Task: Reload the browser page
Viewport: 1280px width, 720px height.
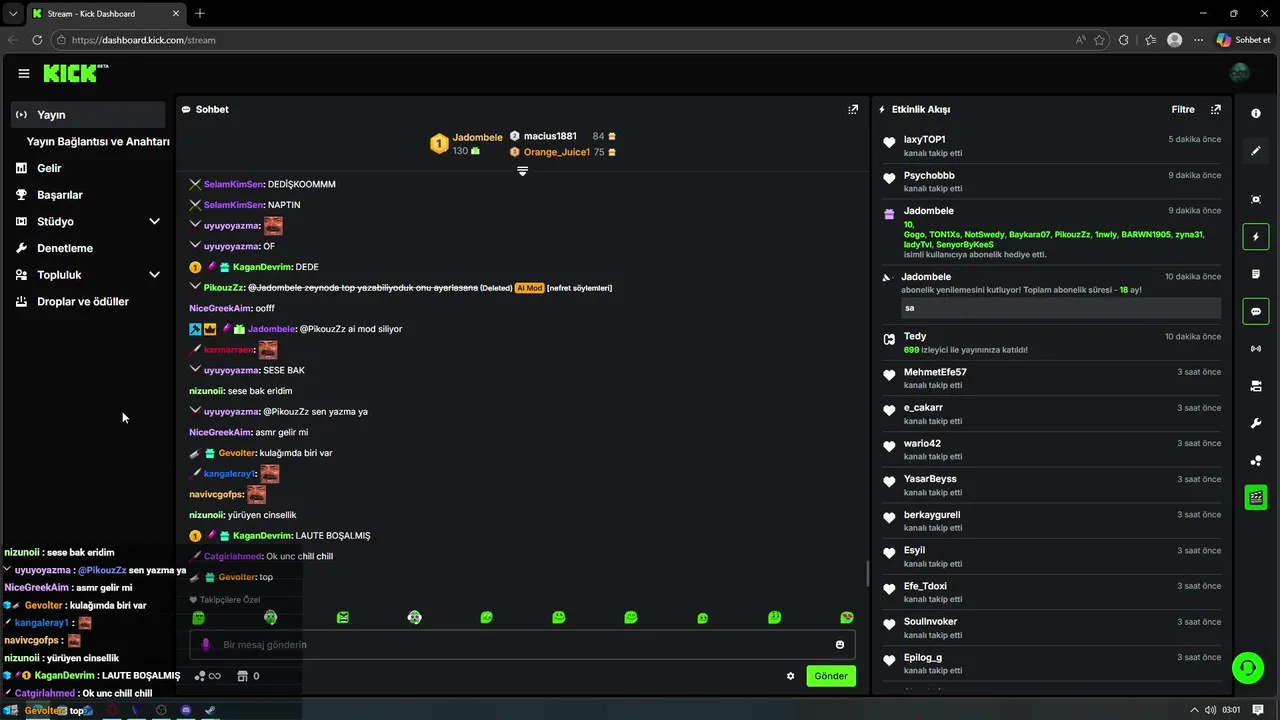Action: click(37, 40)
